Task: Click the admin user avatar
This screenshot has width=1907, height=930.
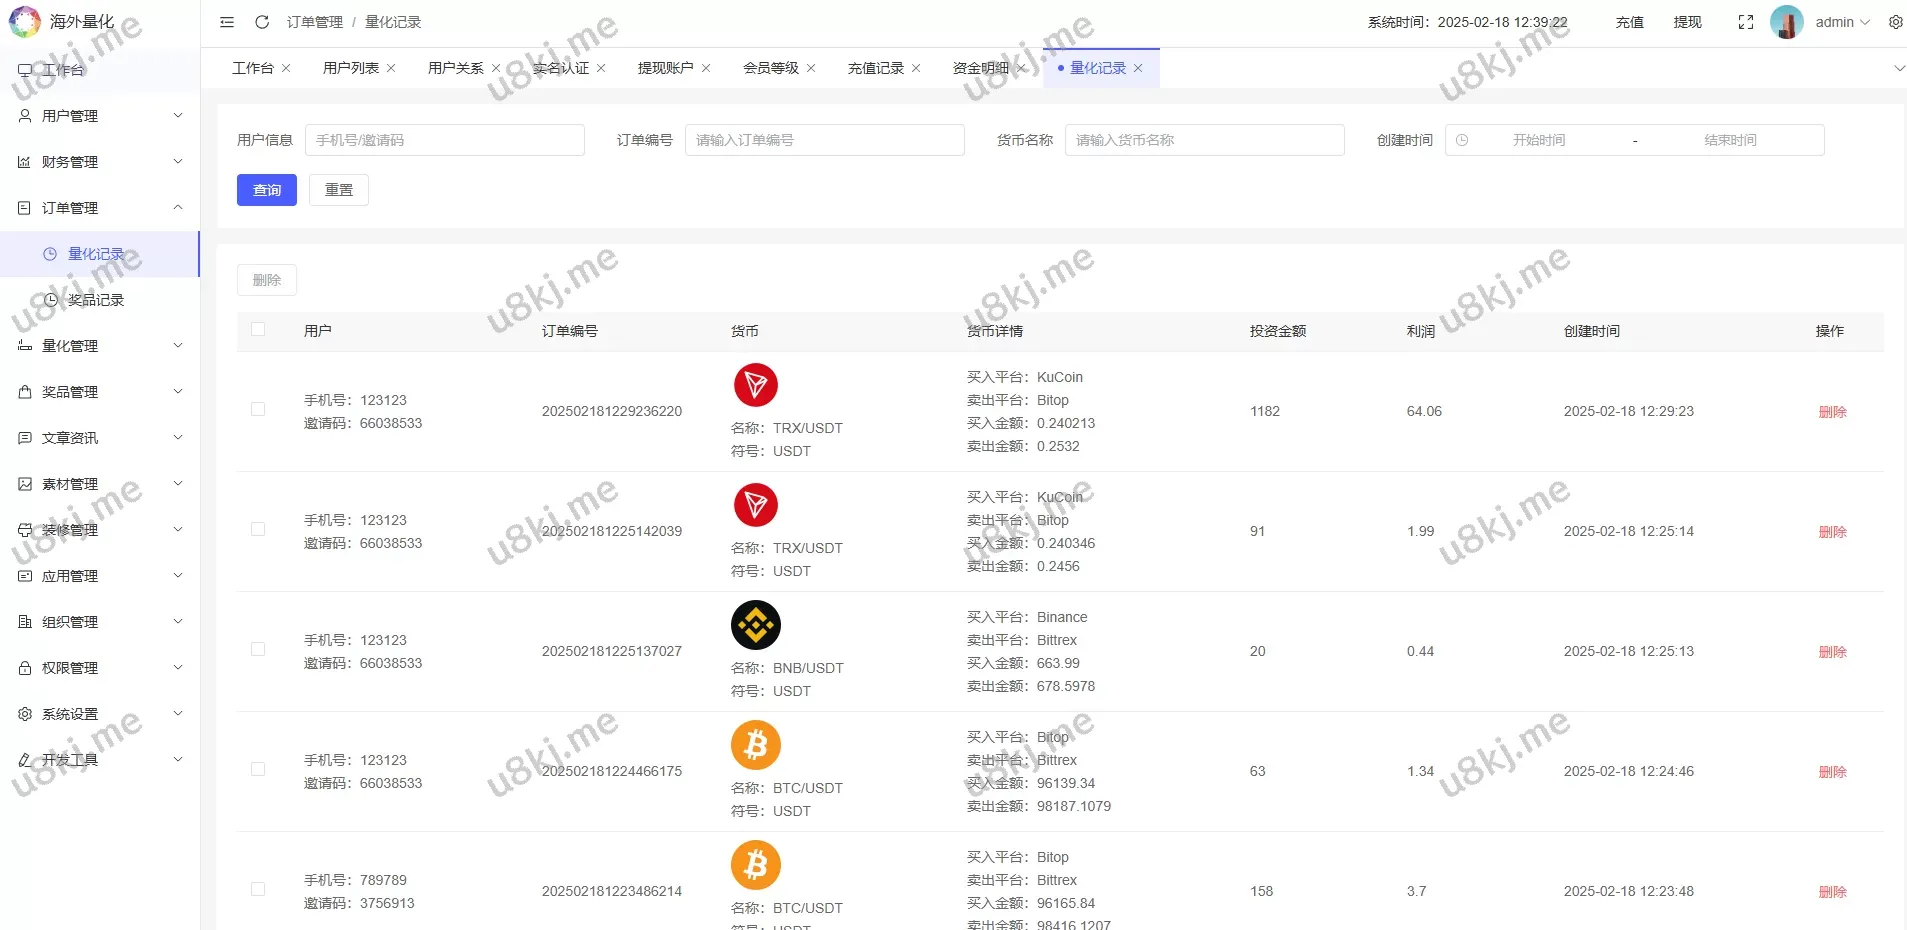Action: pyautogui.click(x=1786, y=22)
